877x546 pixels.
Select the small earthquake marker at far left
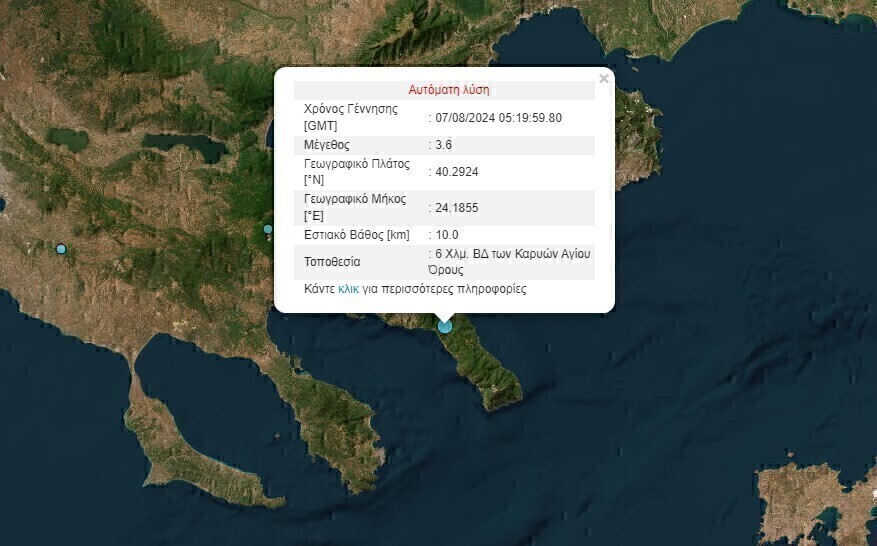tap(61, 248)
